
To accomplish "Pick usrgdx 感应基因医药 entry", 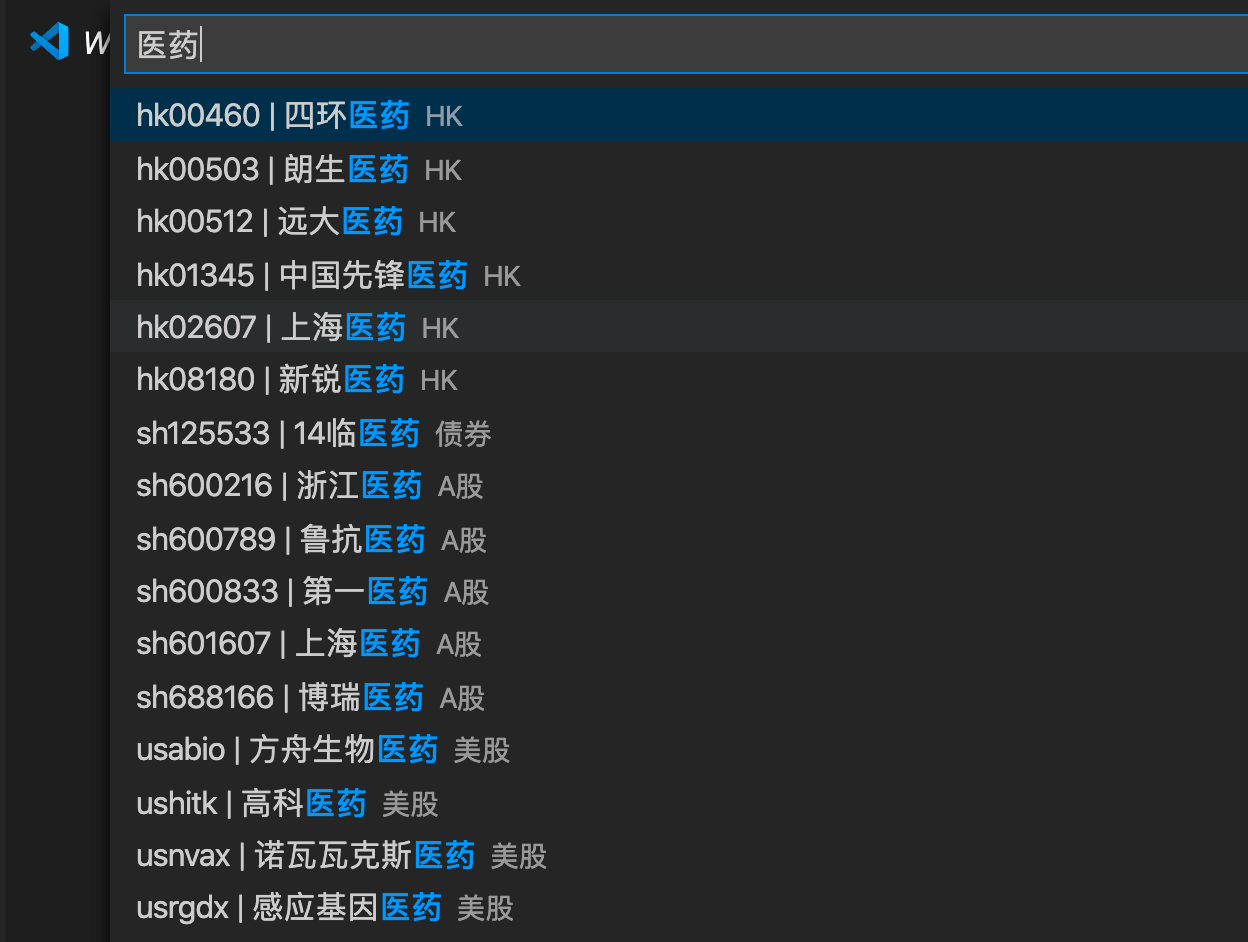I will coord(679,907).
